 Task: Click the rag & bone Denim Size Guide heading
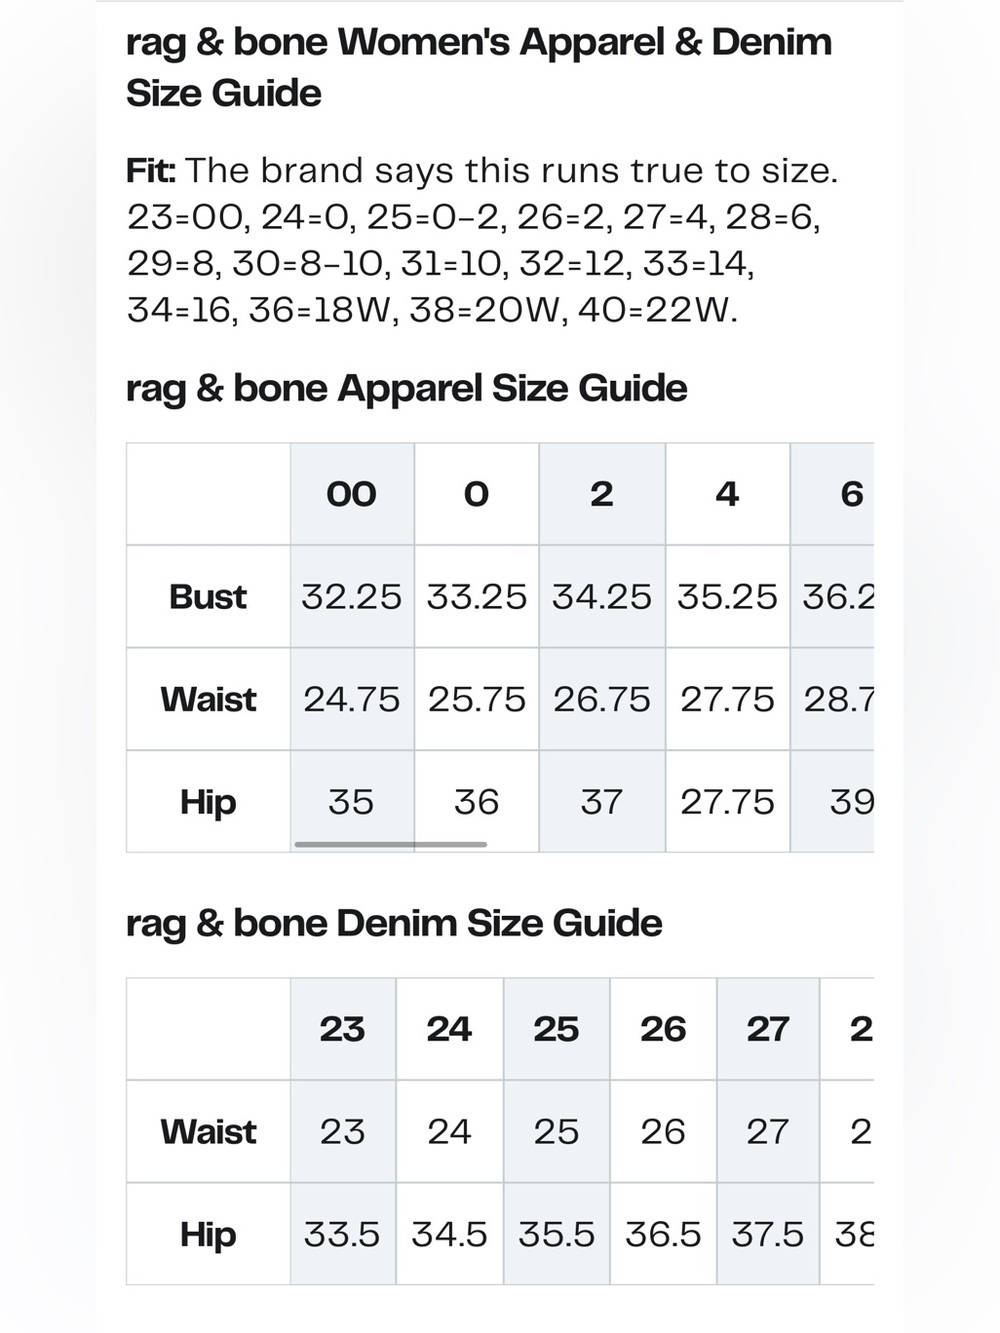point(394,923)
